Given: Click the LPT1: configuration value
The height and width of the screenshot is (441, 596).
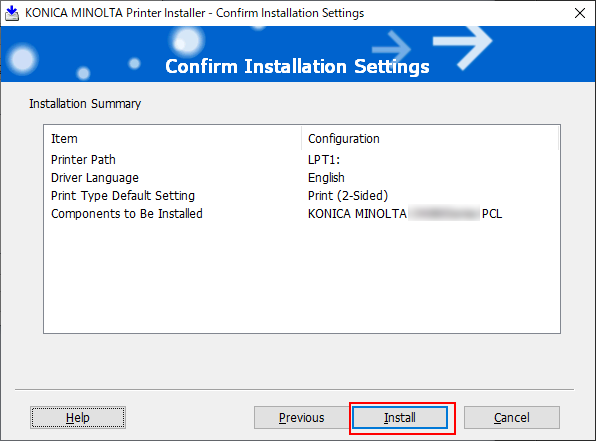Looking at the screenshot, I should pos(324,160).
